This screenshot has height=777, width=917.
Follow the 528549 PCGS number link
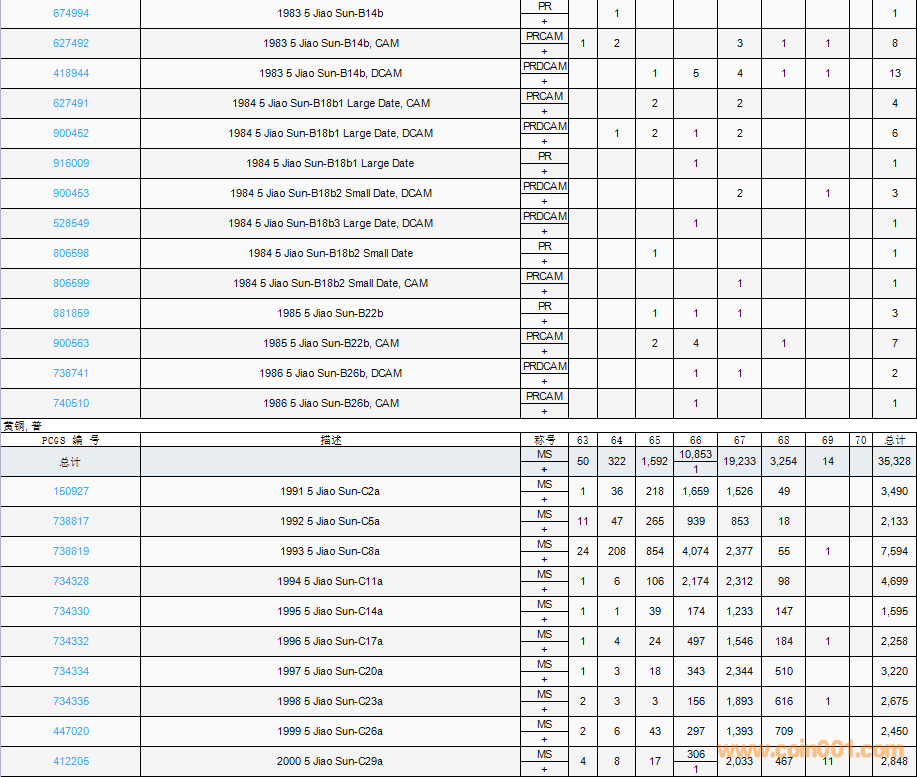(71, 223)
